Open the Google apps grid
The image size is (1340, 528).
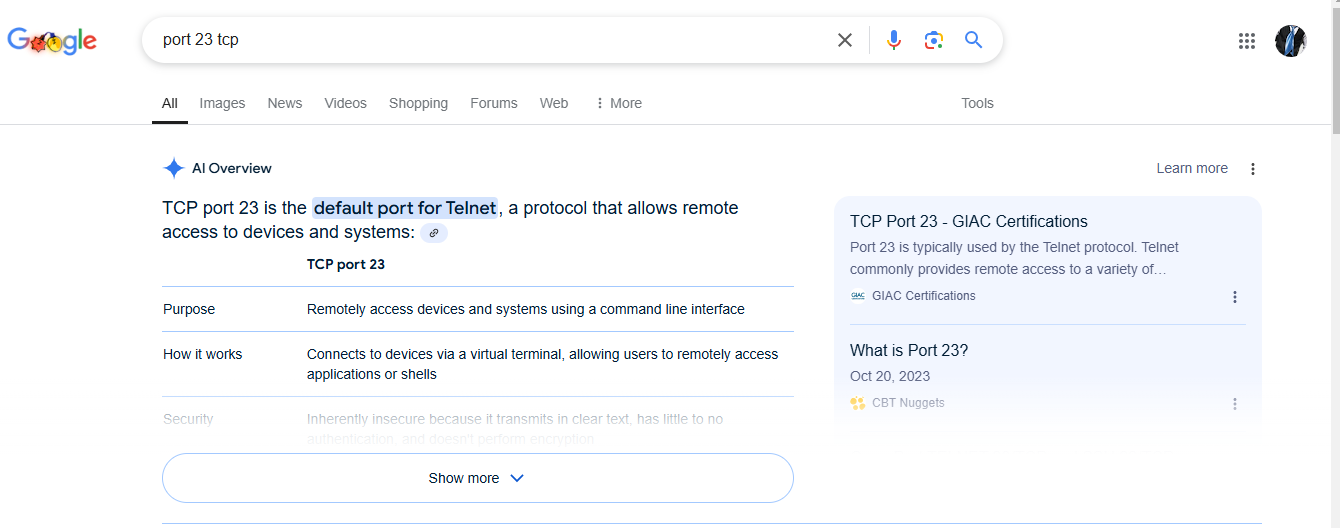click(1246, 41)
